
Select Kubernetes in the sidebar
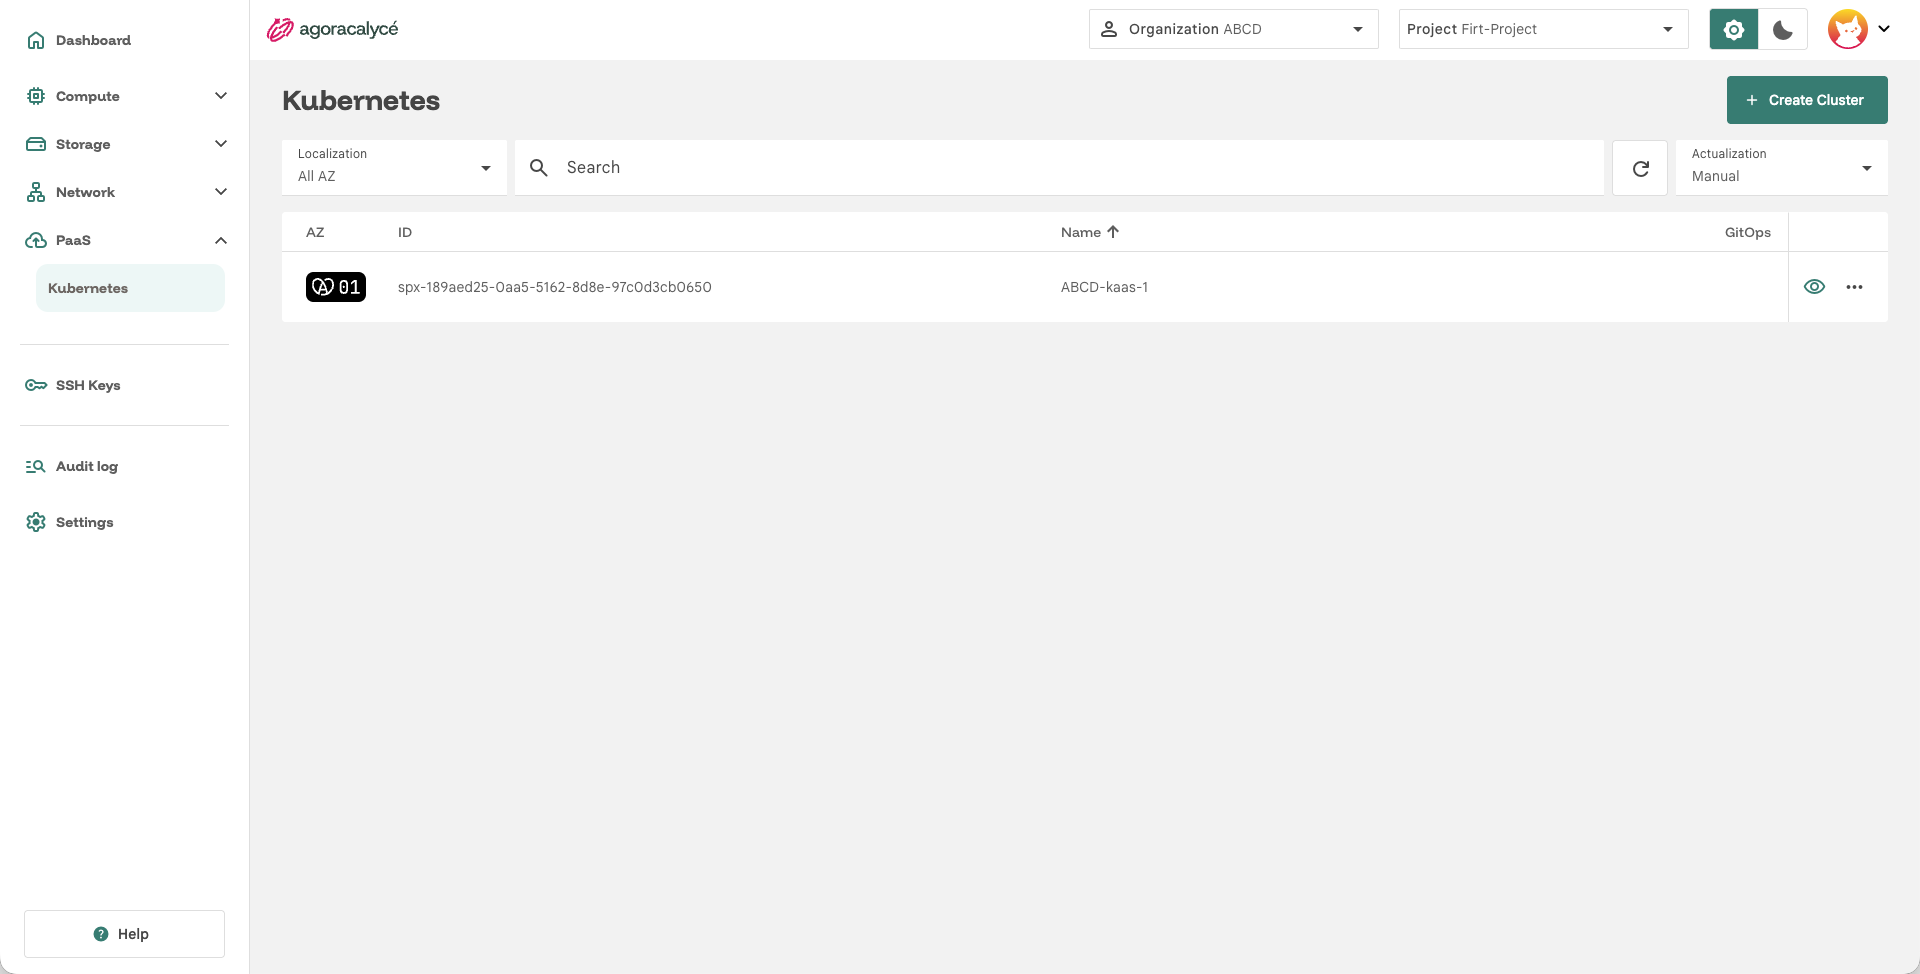pyautogui.click(x=130, y=288)
